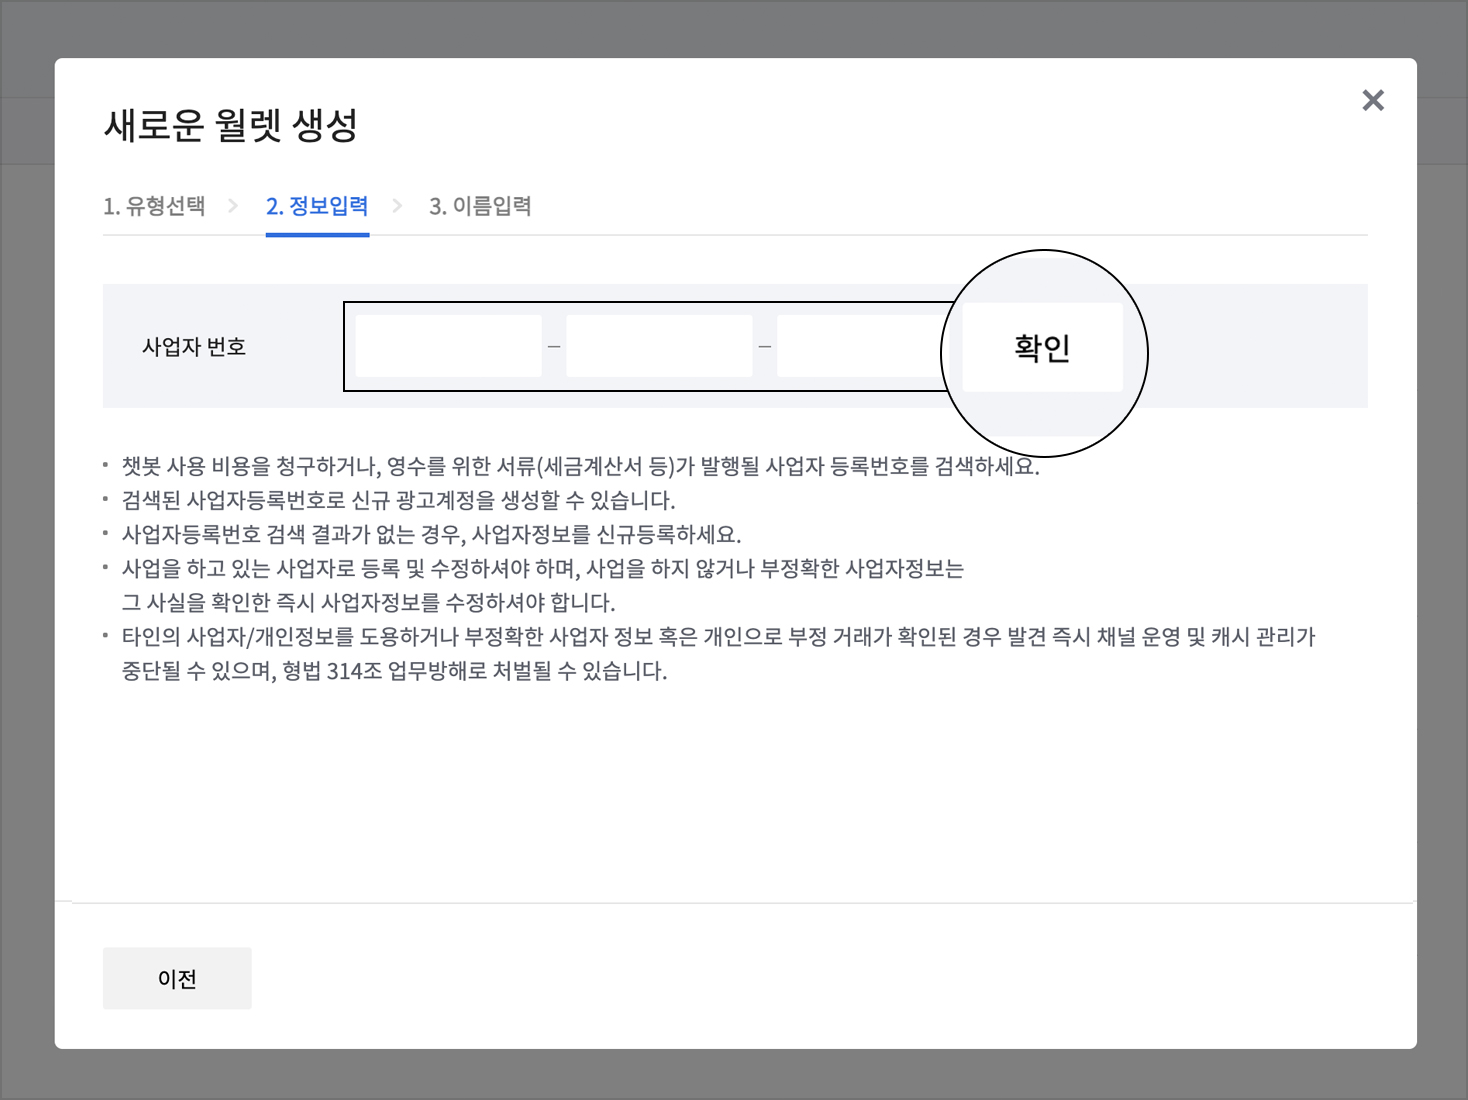Switch to the 3. 이름입력 step
Viewport: 1468px width, 1100px height.
480,206
